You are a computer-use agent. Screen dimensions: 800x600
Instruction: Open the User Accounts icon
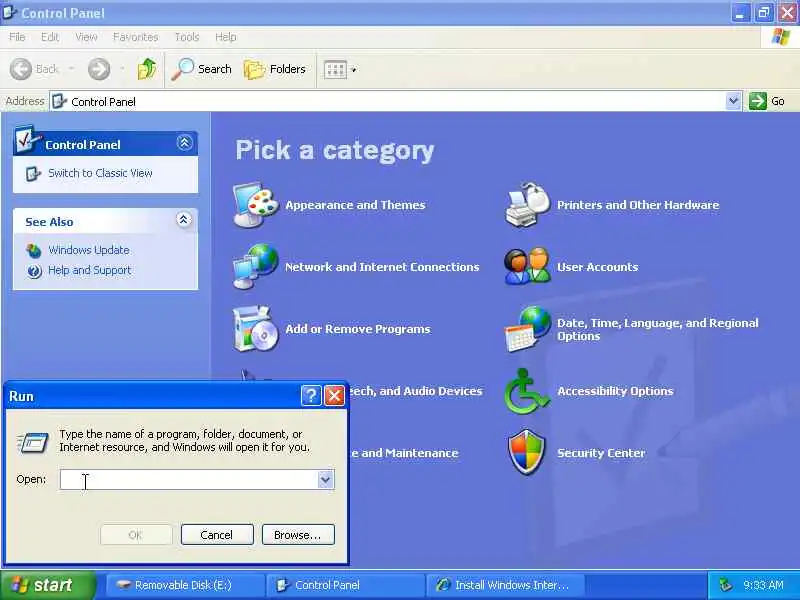[528, 267]
